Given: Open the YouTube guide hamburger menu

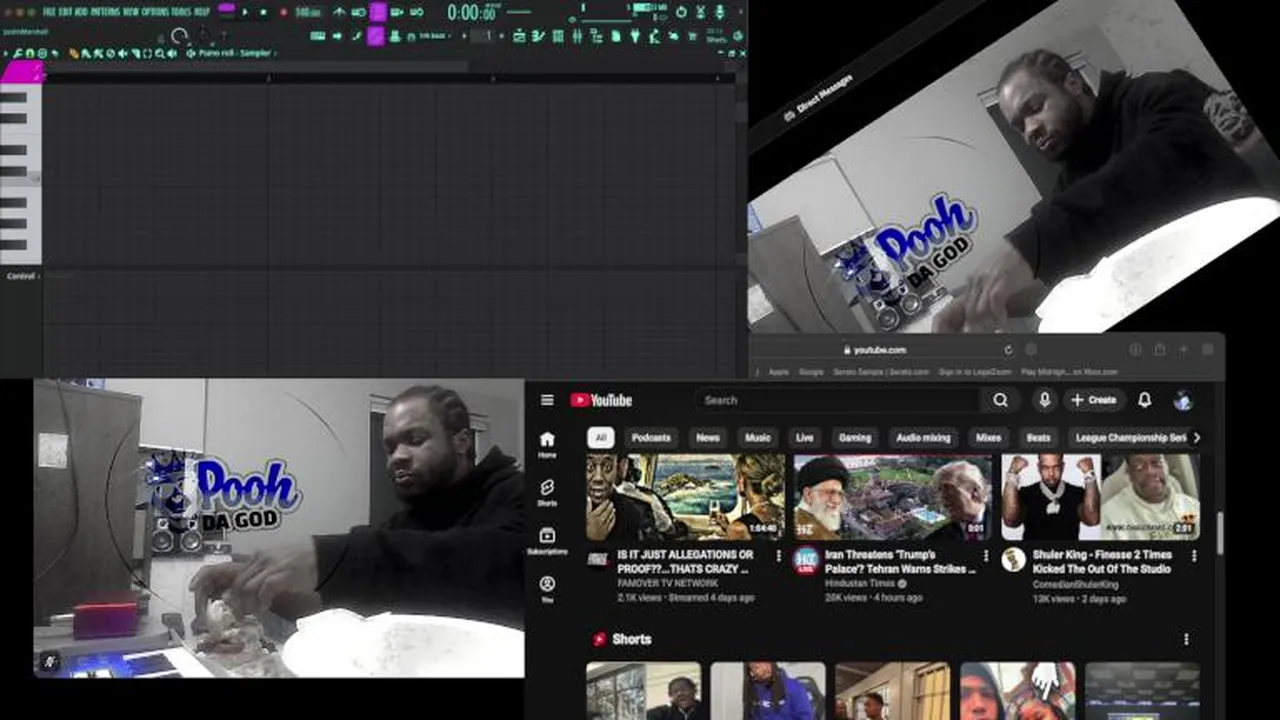Looking at the screenshot, I should [x=547, y=400].
